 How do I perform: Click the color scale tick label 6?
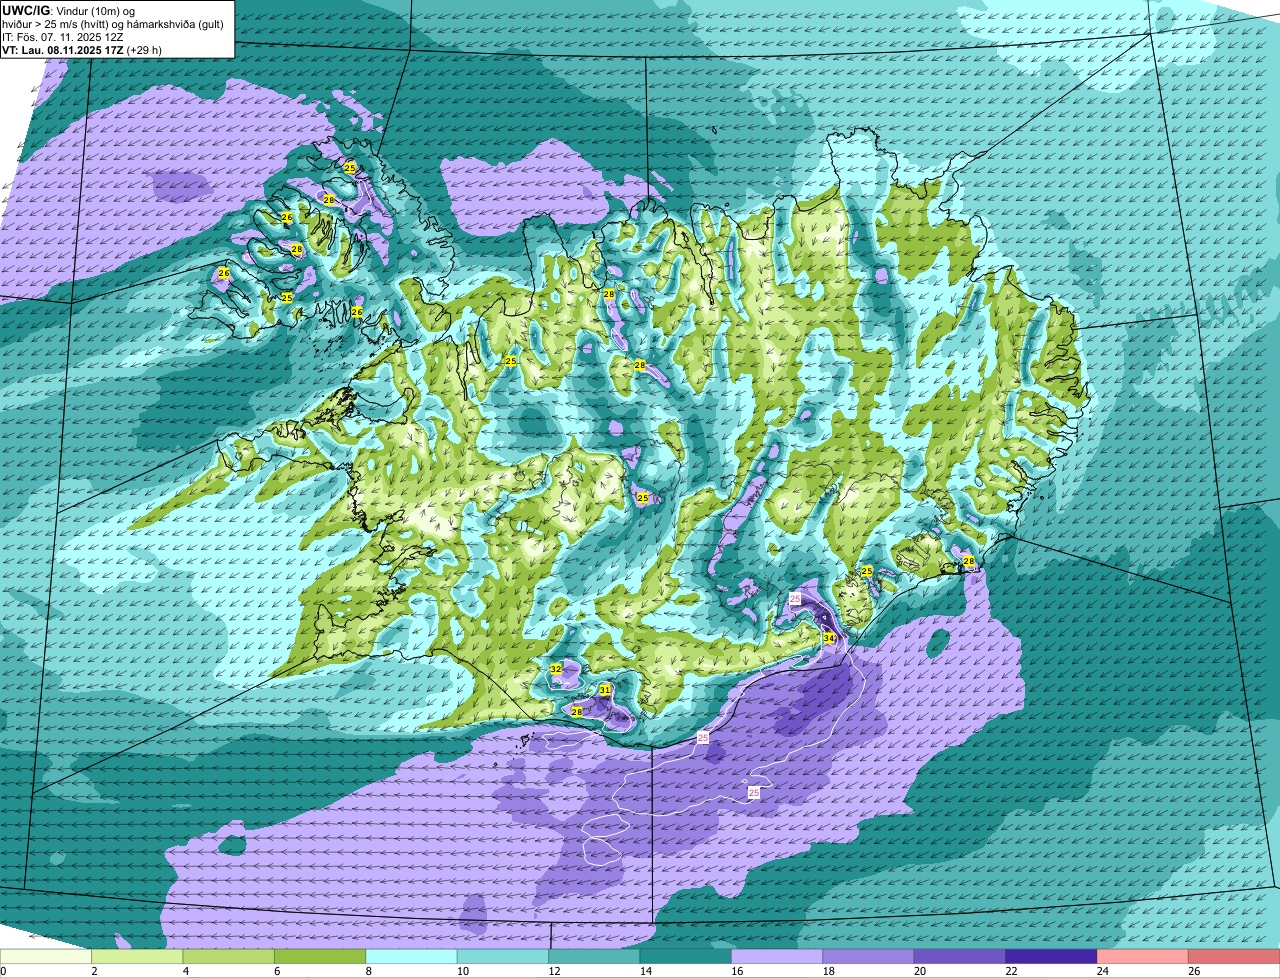pos(275,971)
